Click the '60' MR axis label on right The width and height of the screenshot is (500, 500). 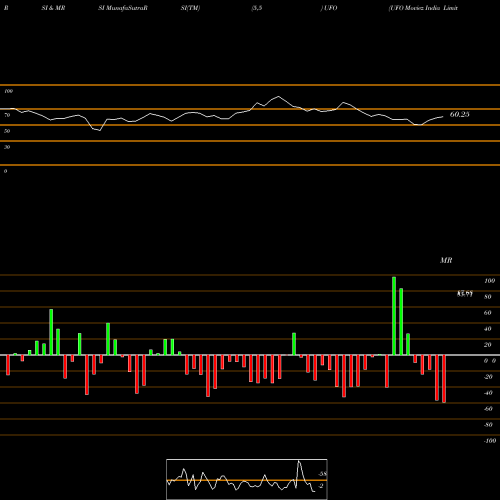click(488, 313)
